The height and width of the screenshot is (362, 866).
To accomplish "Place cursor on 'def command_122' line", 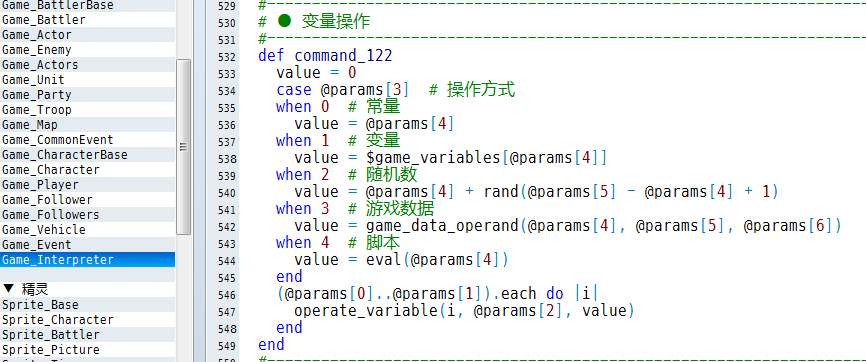I will pos(325,56).
